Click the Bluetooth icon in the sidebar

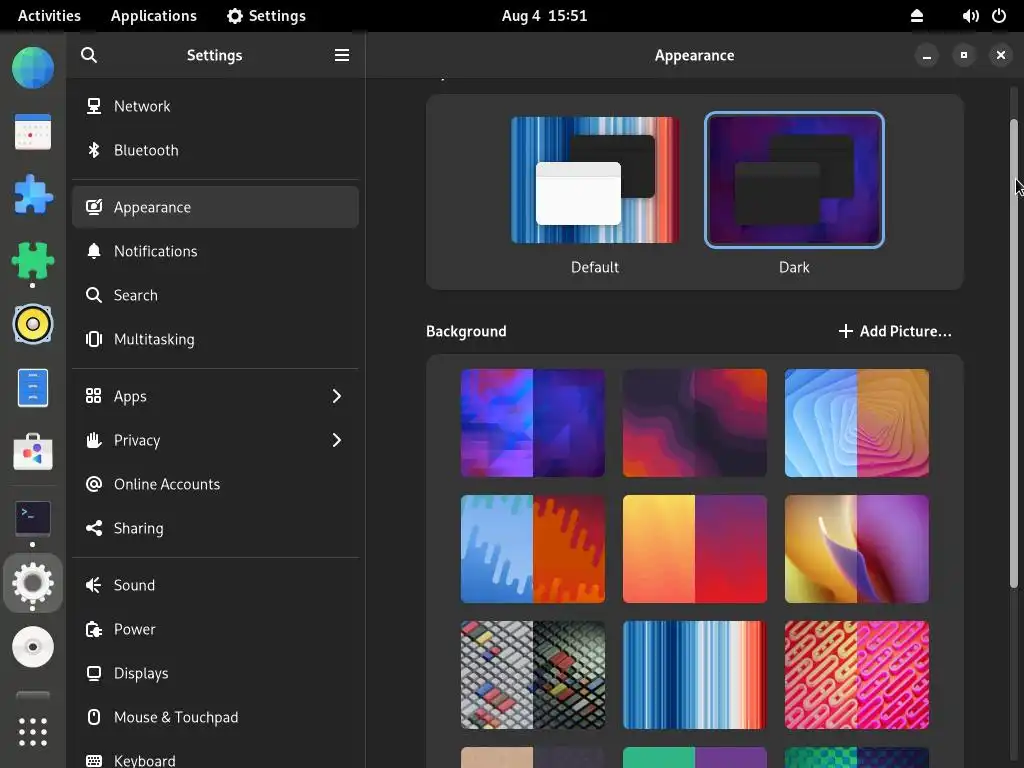[x=94, y=150]
